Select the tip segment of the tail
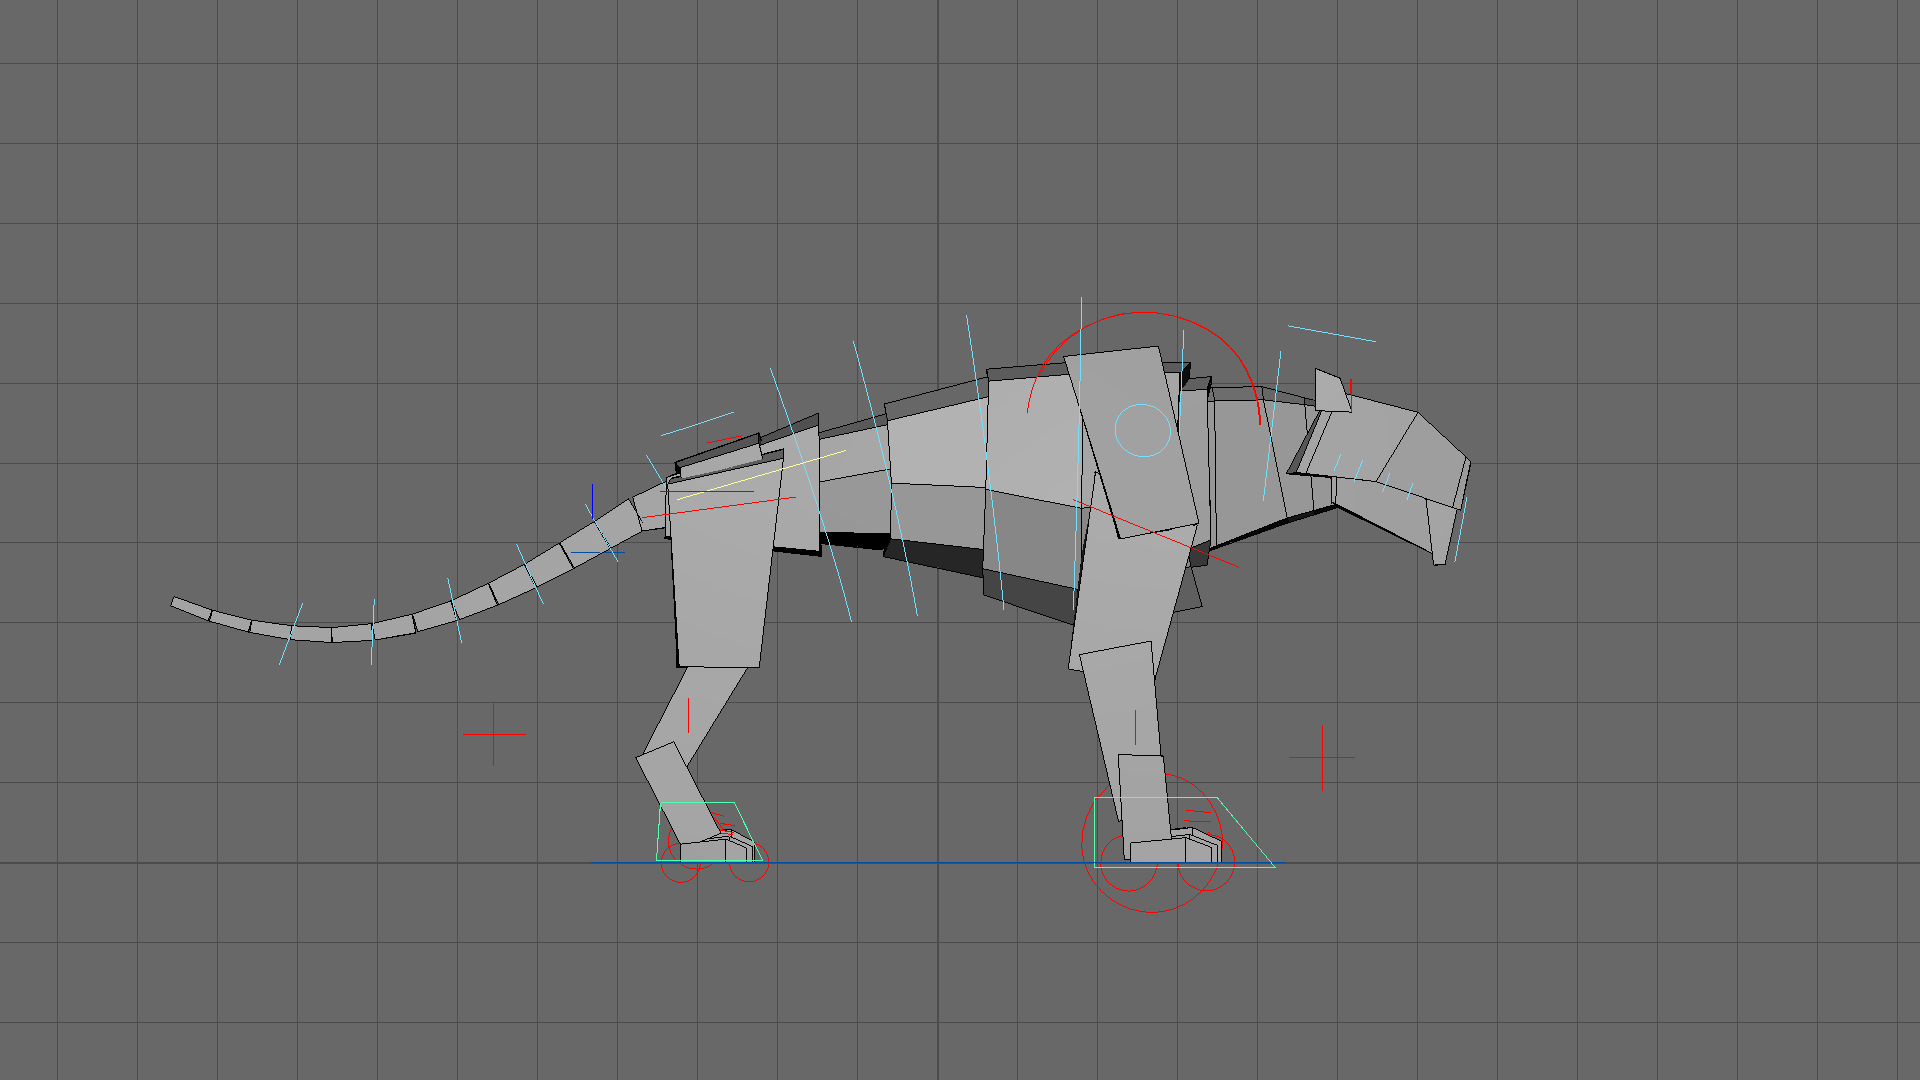Image resolution: width=1920 pixels, height=1080 pixels. (x=190, y=608)
